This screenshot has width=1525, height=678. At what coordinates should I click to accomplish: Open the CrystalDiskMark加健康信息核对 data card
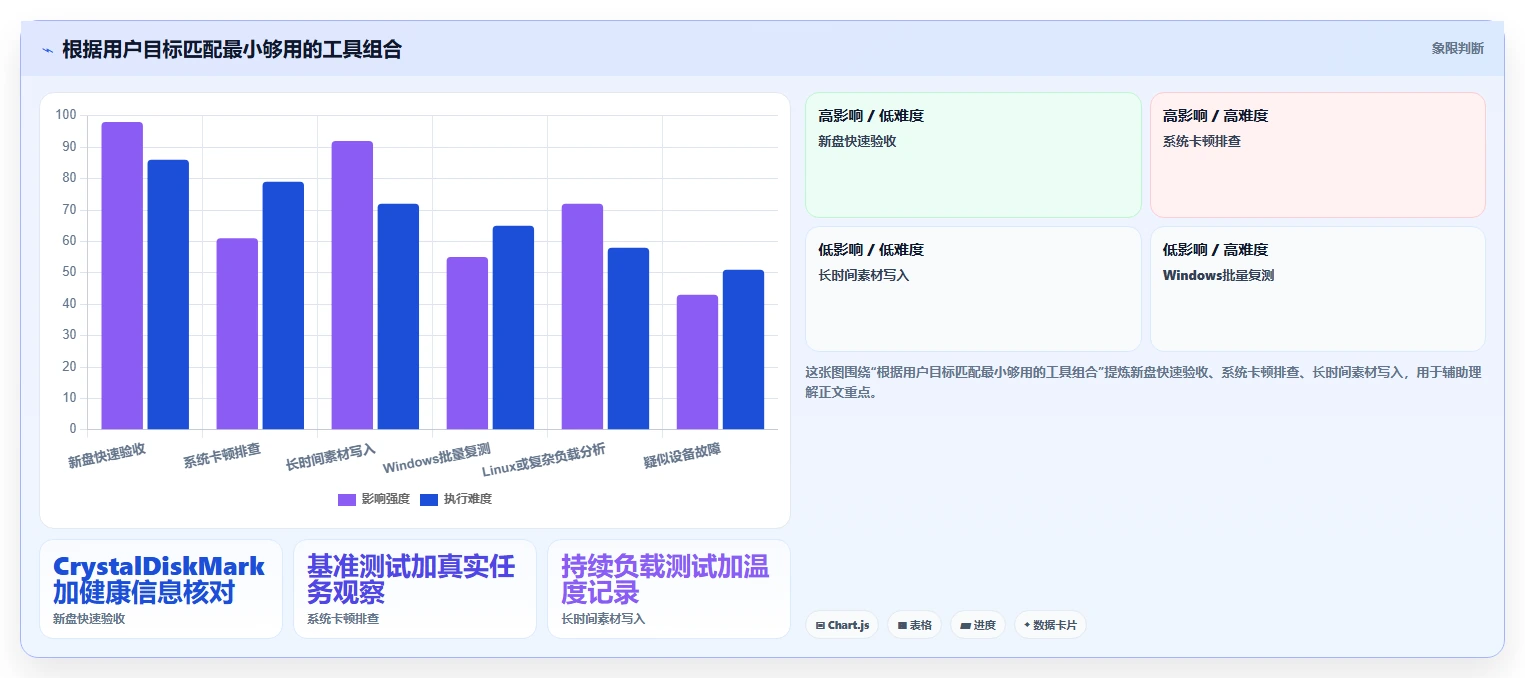161,589
